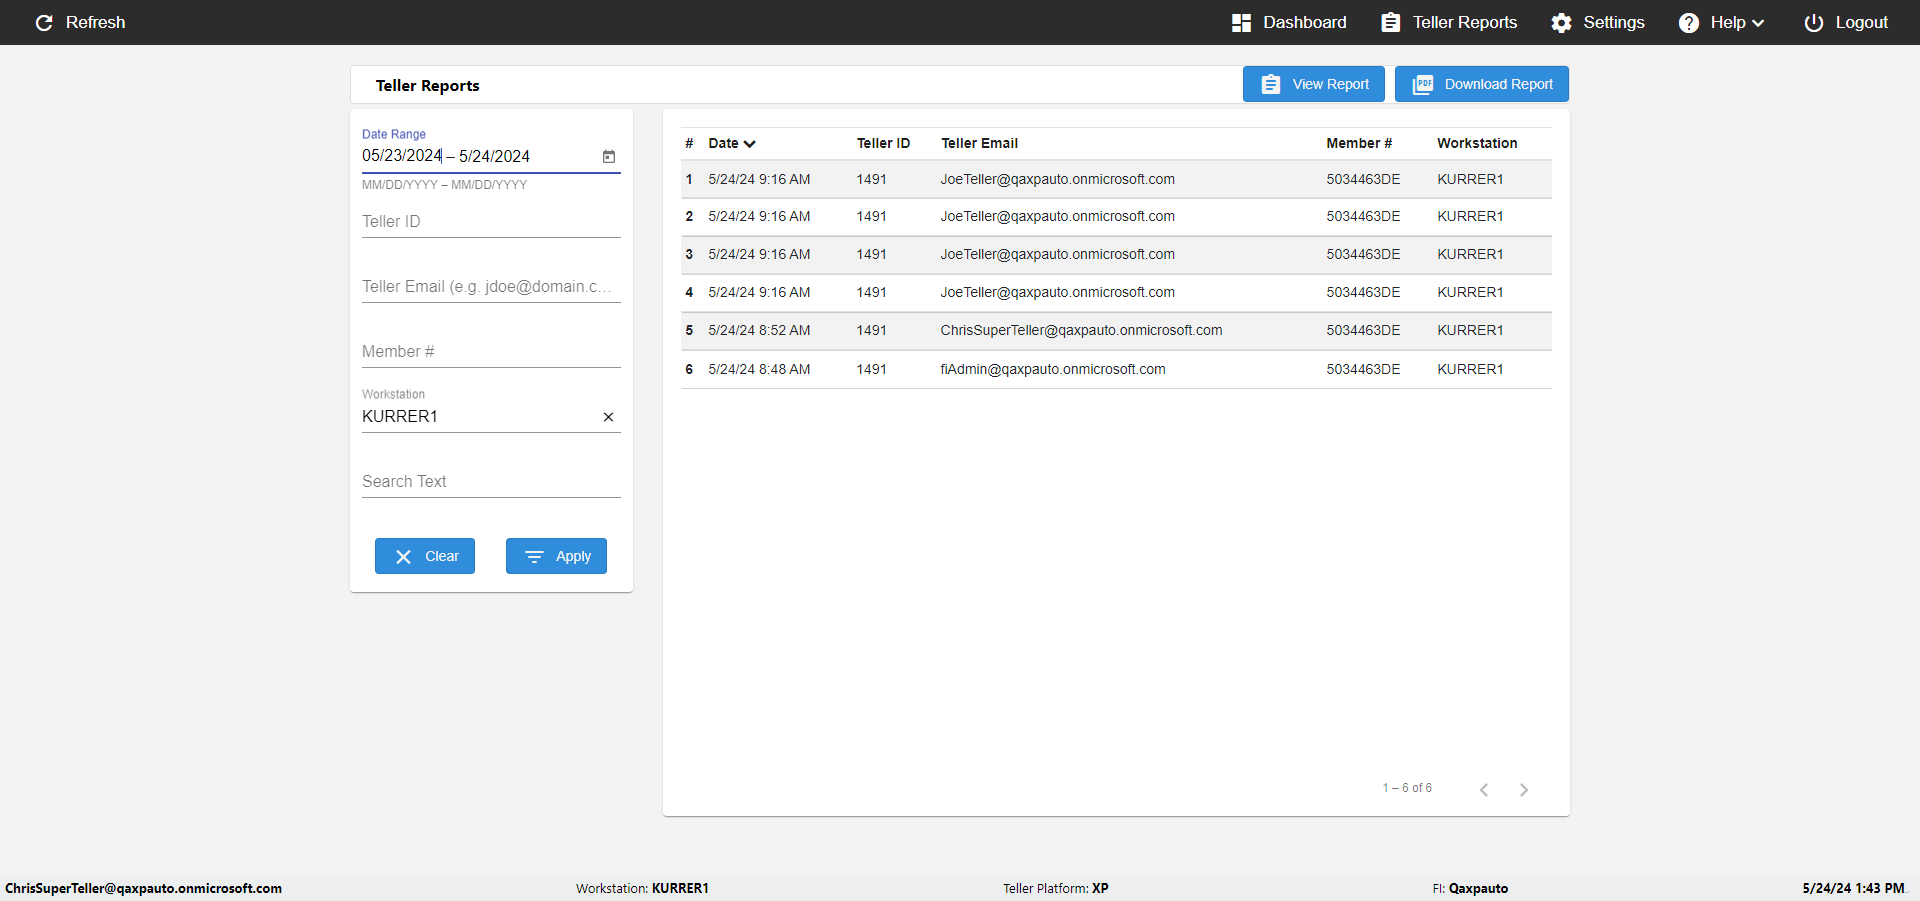The width and height of the screenshot is (1920, 901).
Task: Sort by the Date column header arrow
Action: pyautogui.click(x=750, y=144)
